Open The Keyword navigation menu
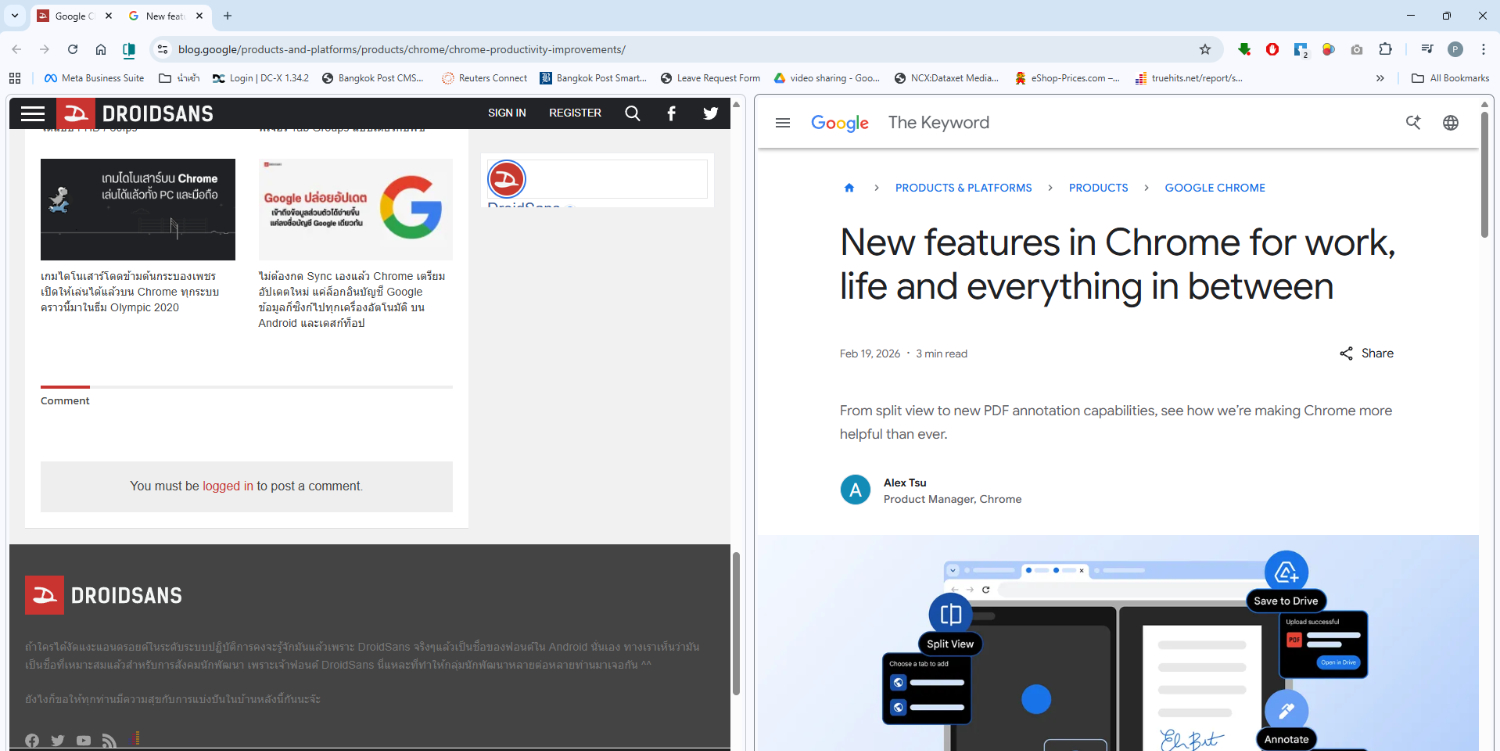1500x751 pixels. coord(783,123)
